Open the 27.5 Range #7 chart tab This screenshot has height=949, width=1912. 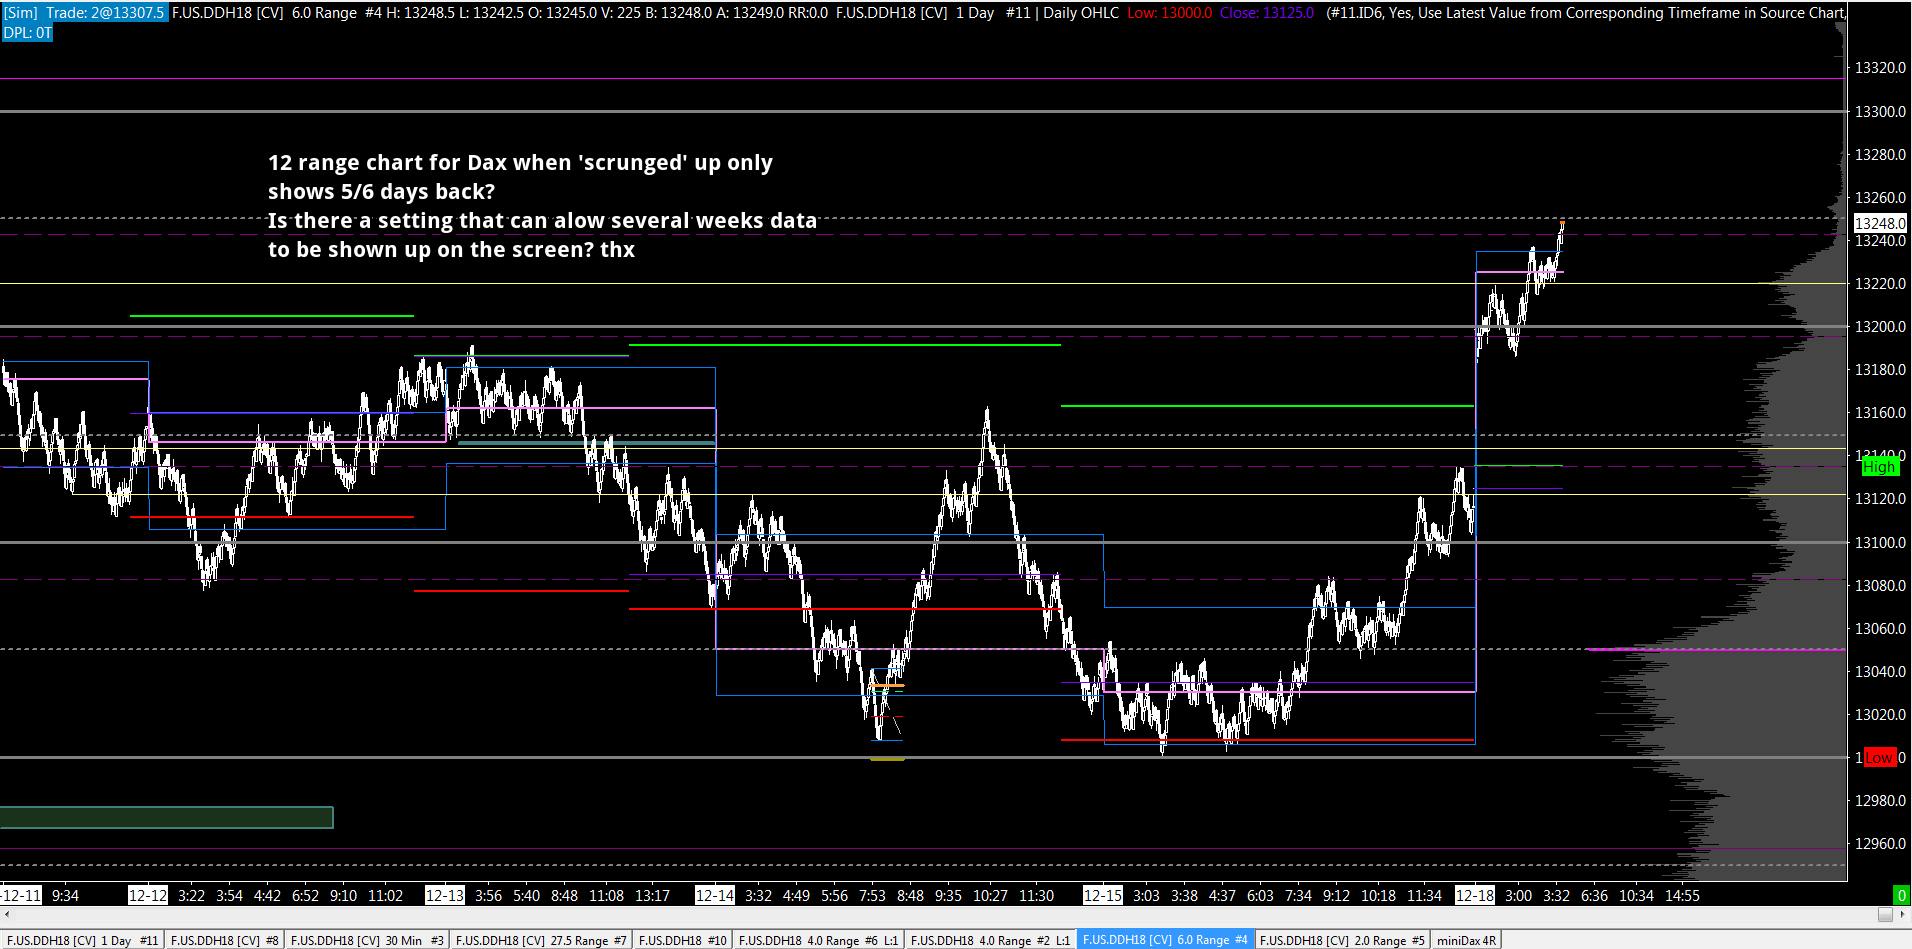point(541,940)
